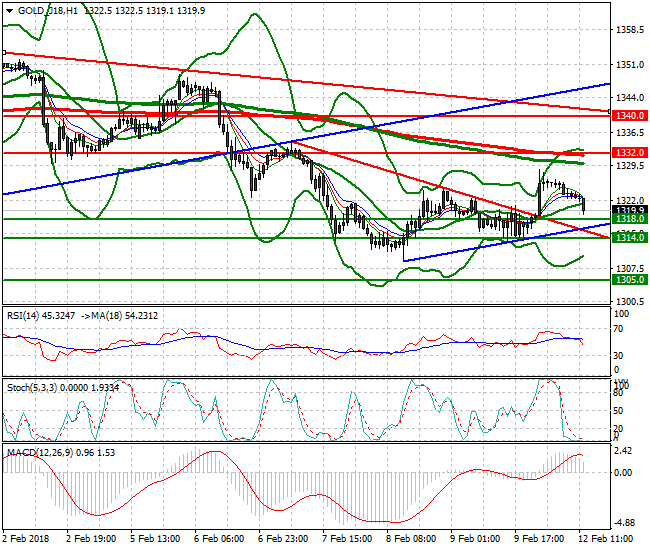Viewport: 650px width, 550px height.
Task: Open the chart menu triangle beside GOLD
Action: click(10, 11)
